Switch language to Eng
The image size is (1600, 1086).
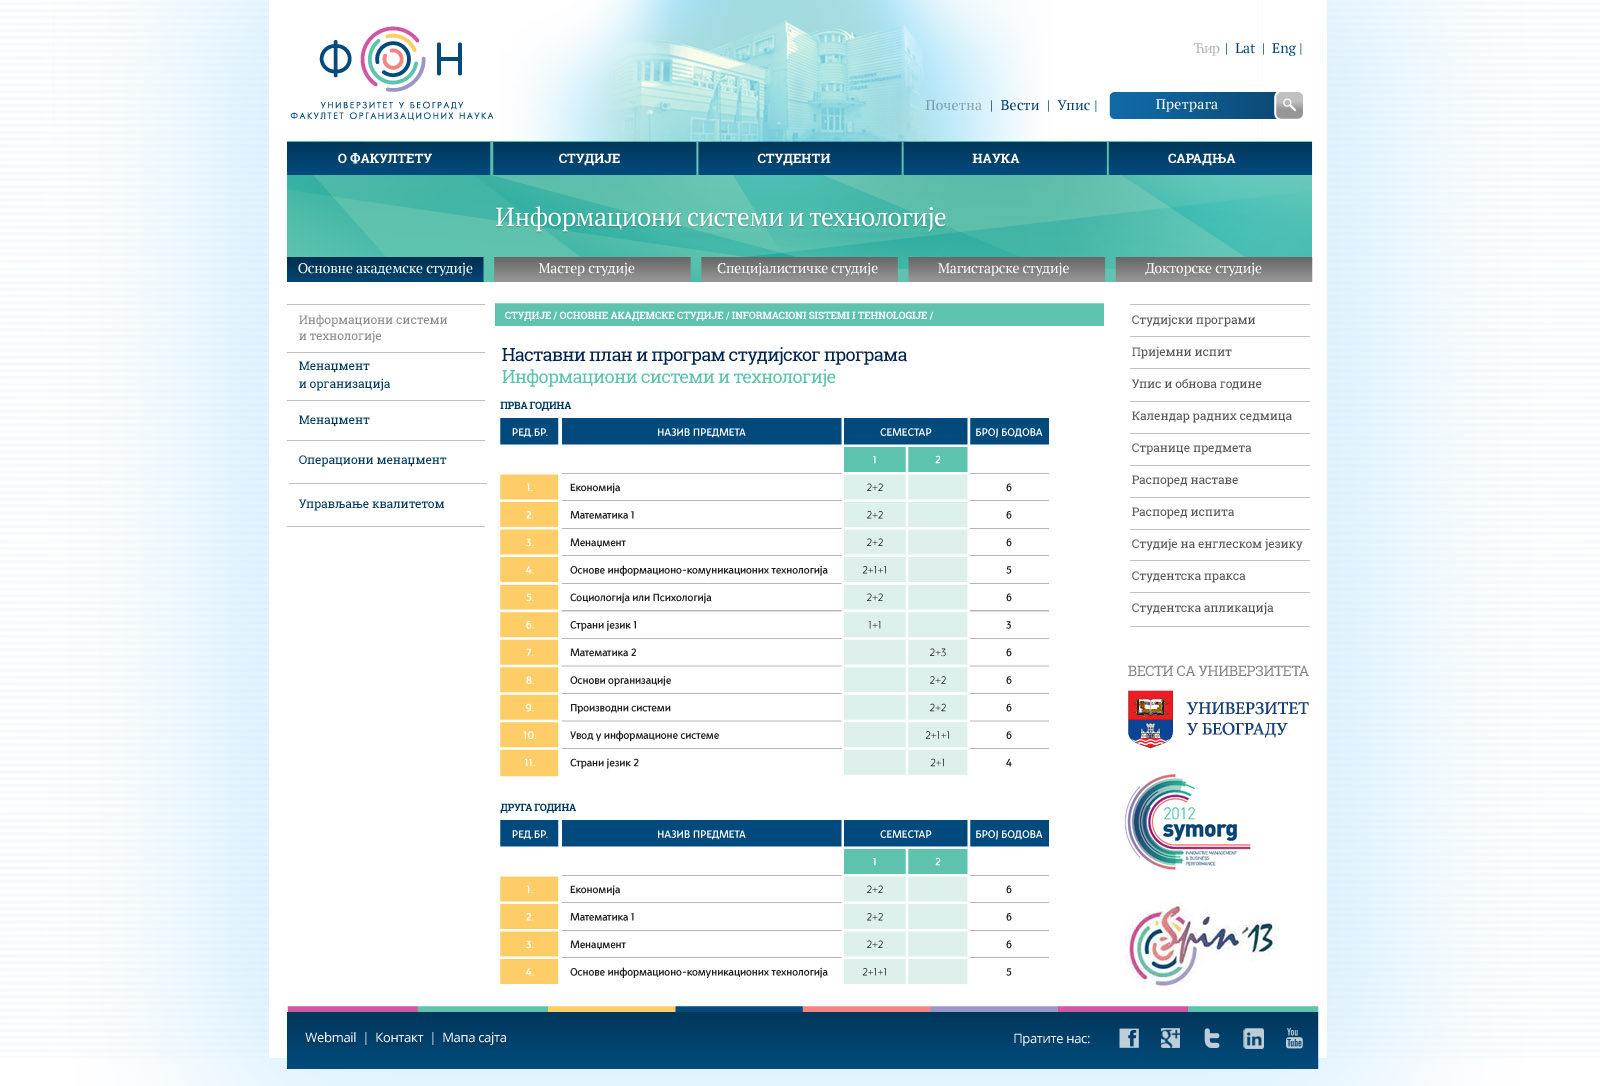1283,48
